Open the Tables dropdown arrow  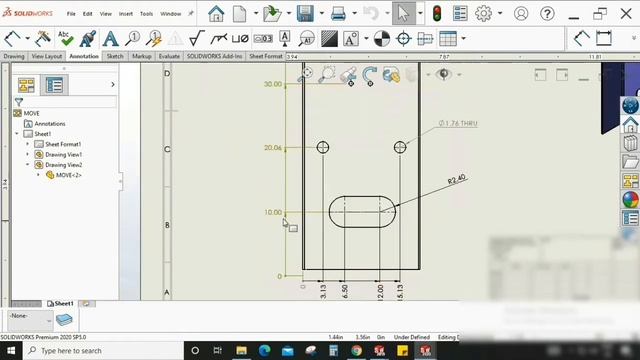[x=463, y=39]
